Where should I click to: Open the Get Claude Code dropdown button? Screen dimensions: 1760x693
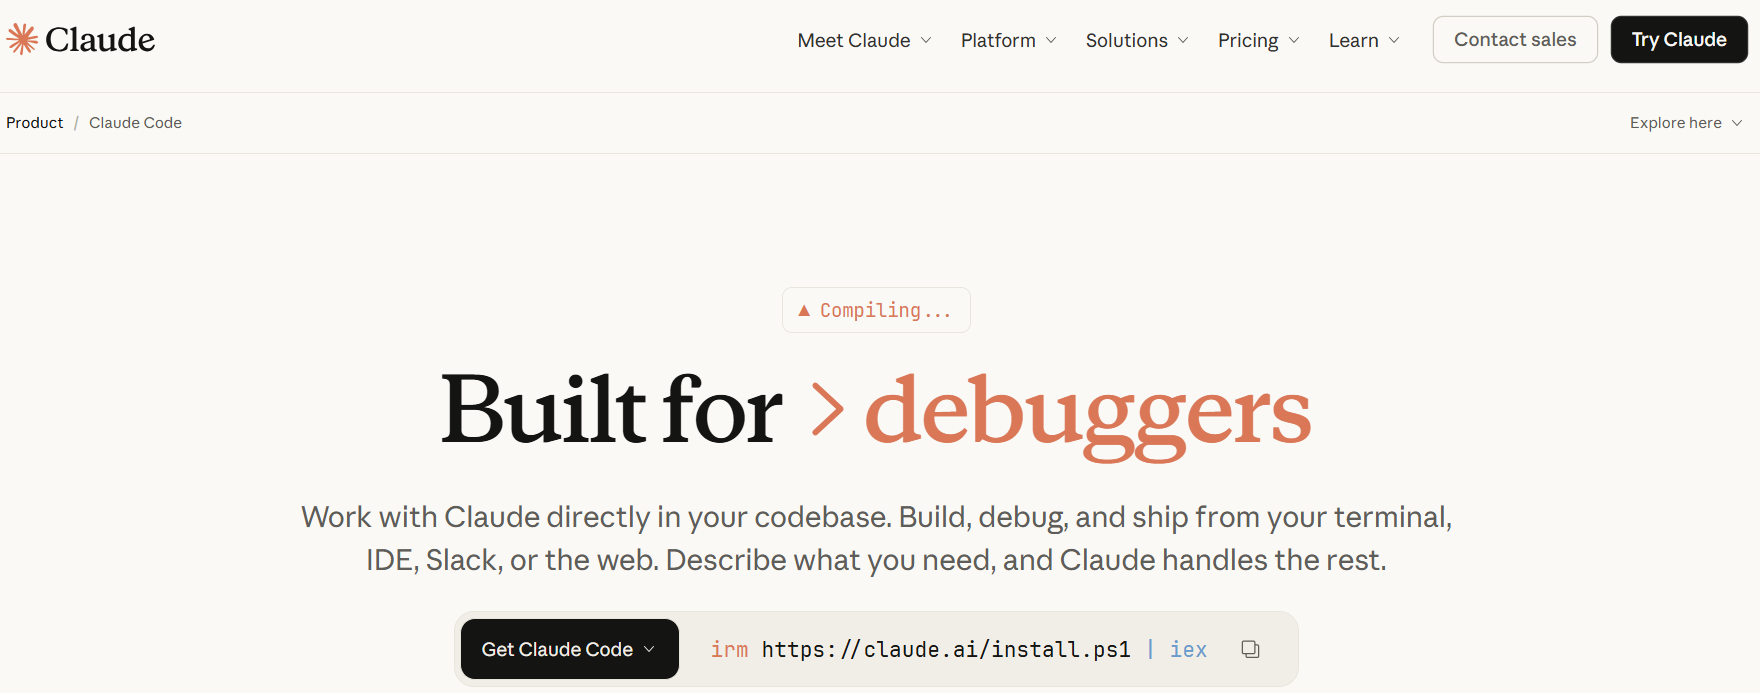pos(569,649)
